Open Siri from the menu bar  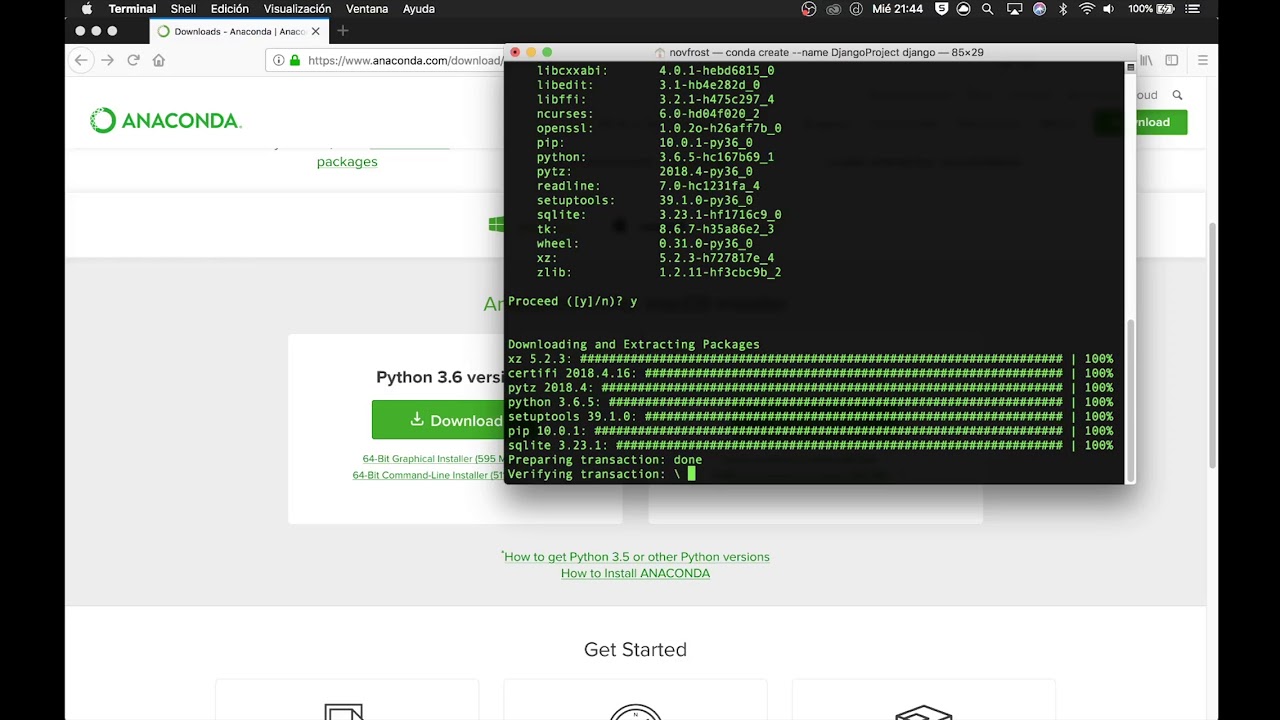[x=1039, y=9]
